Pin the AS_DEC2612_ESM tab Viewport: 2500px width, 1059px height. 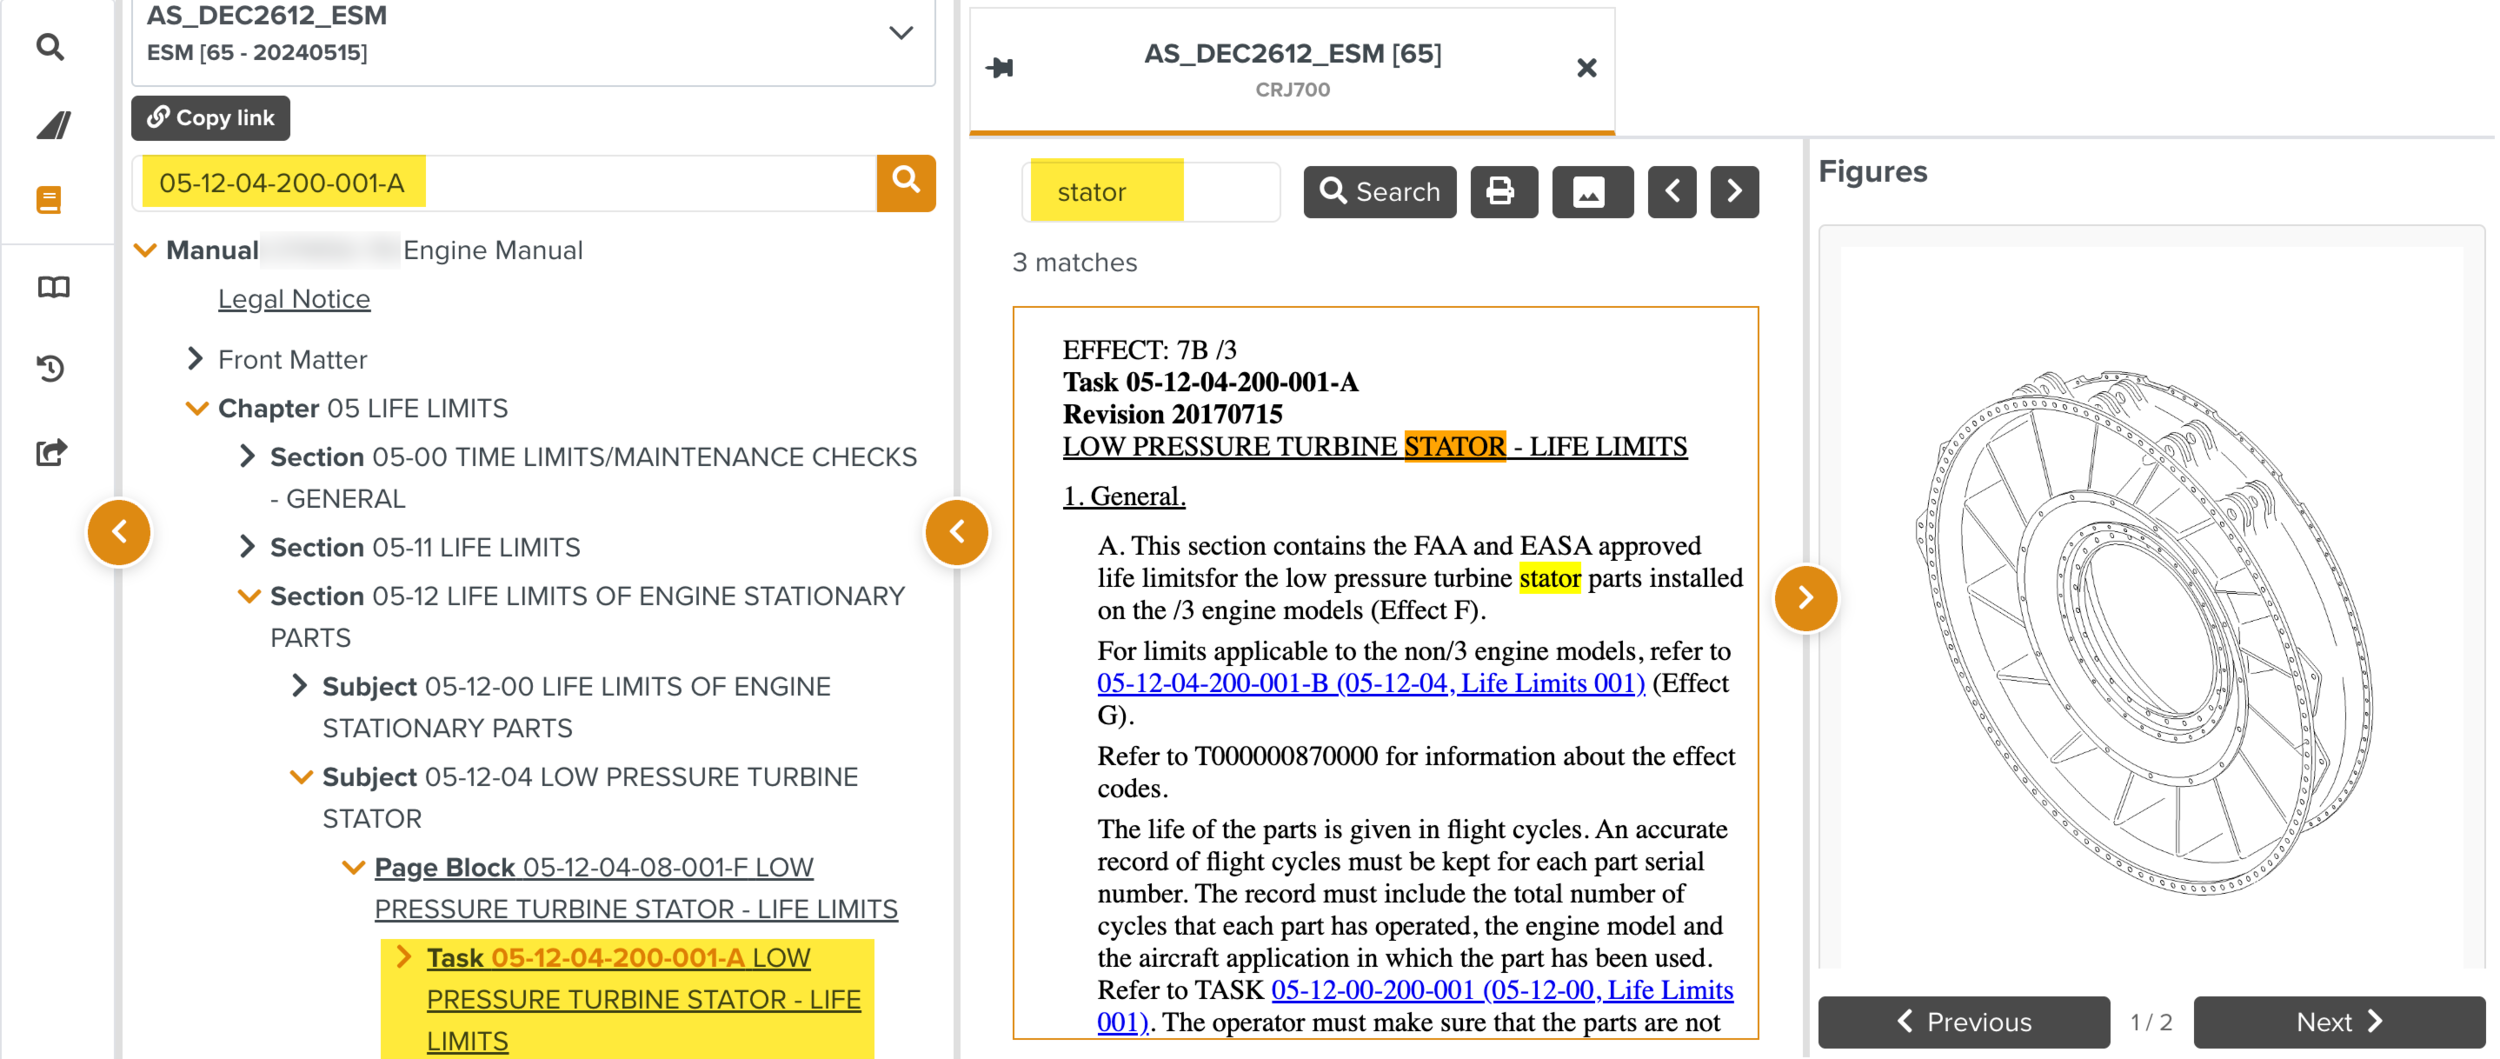pyautogui.click(x=1000, y=68)
